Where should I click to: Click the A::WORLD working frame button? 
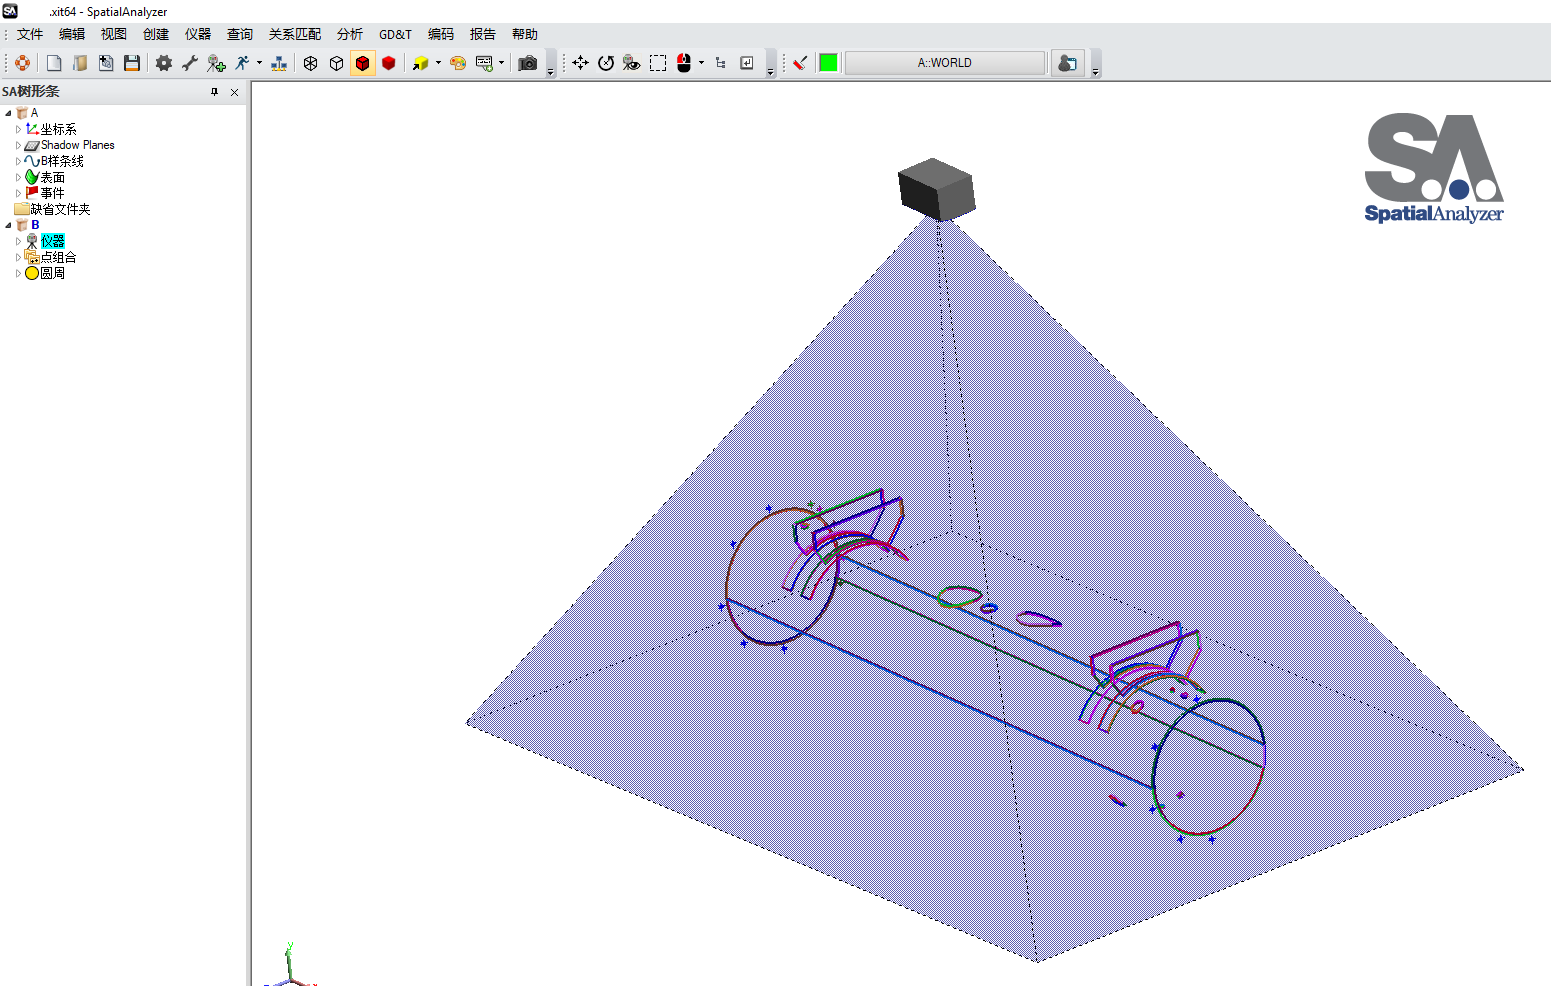click(944, 63)
